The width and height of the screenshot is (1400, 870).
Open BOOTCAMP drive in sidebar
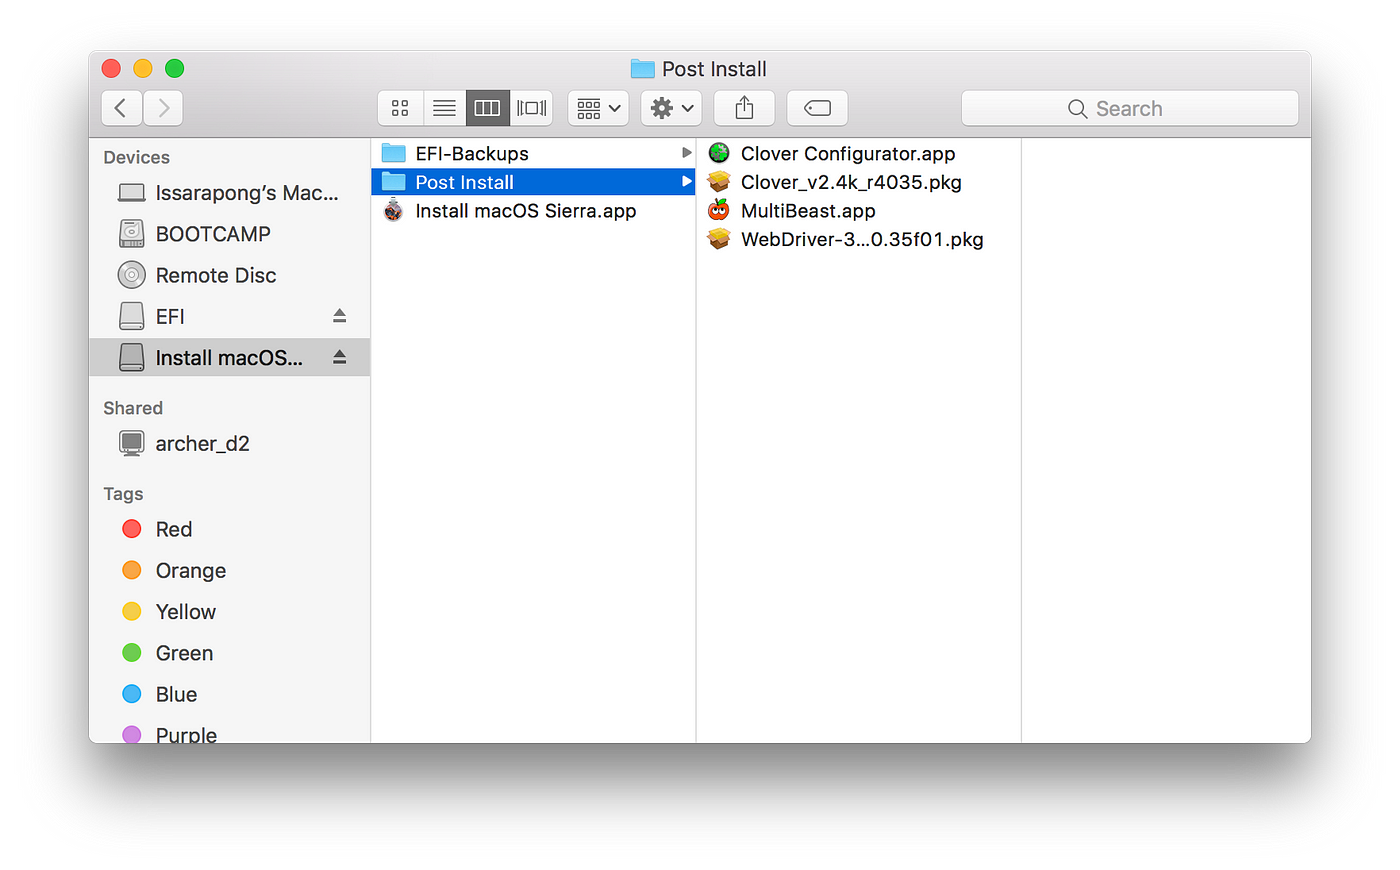[x=229, y=234]
